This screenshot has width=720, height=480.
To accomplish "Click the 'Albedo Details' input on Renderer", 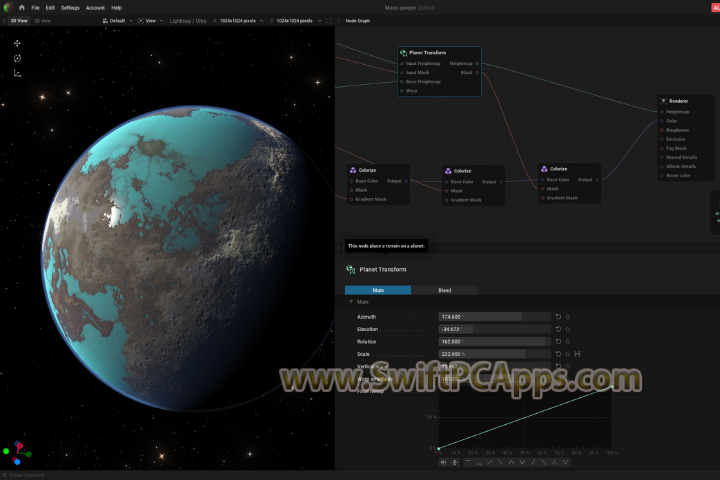I will 662,166.
